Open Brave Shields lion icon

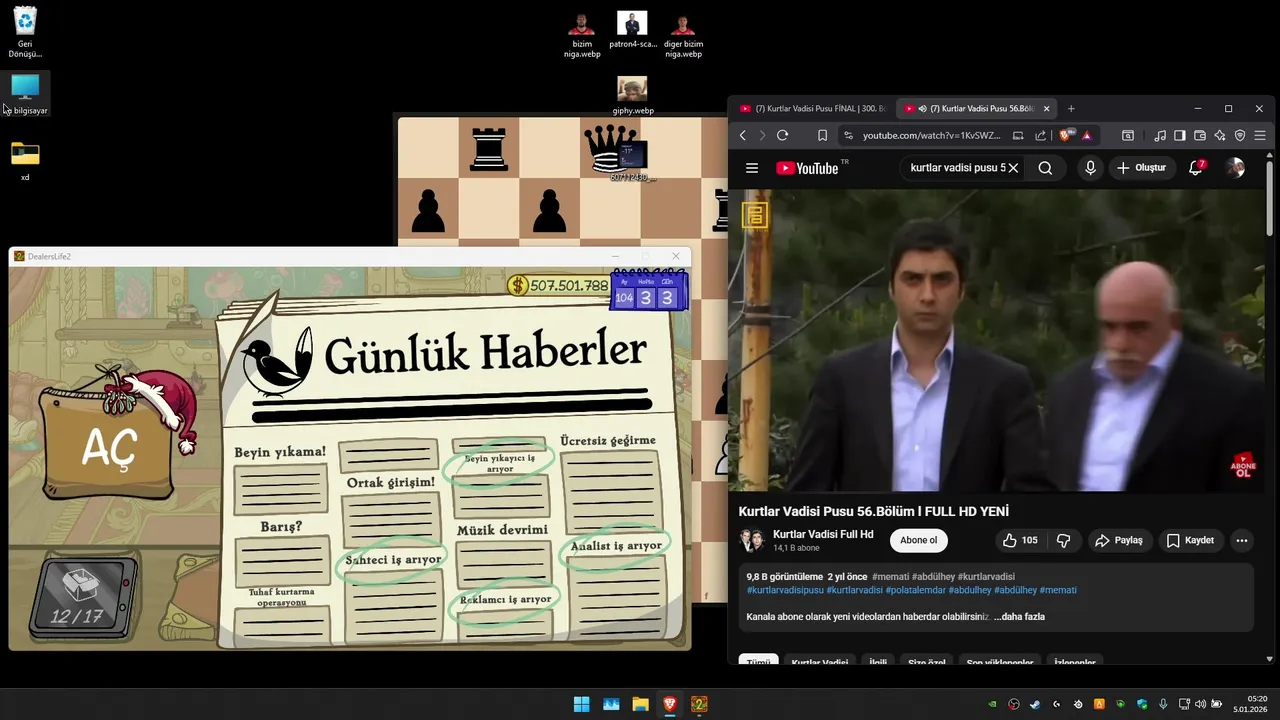pyautogui.click(x=1067, y=135)
